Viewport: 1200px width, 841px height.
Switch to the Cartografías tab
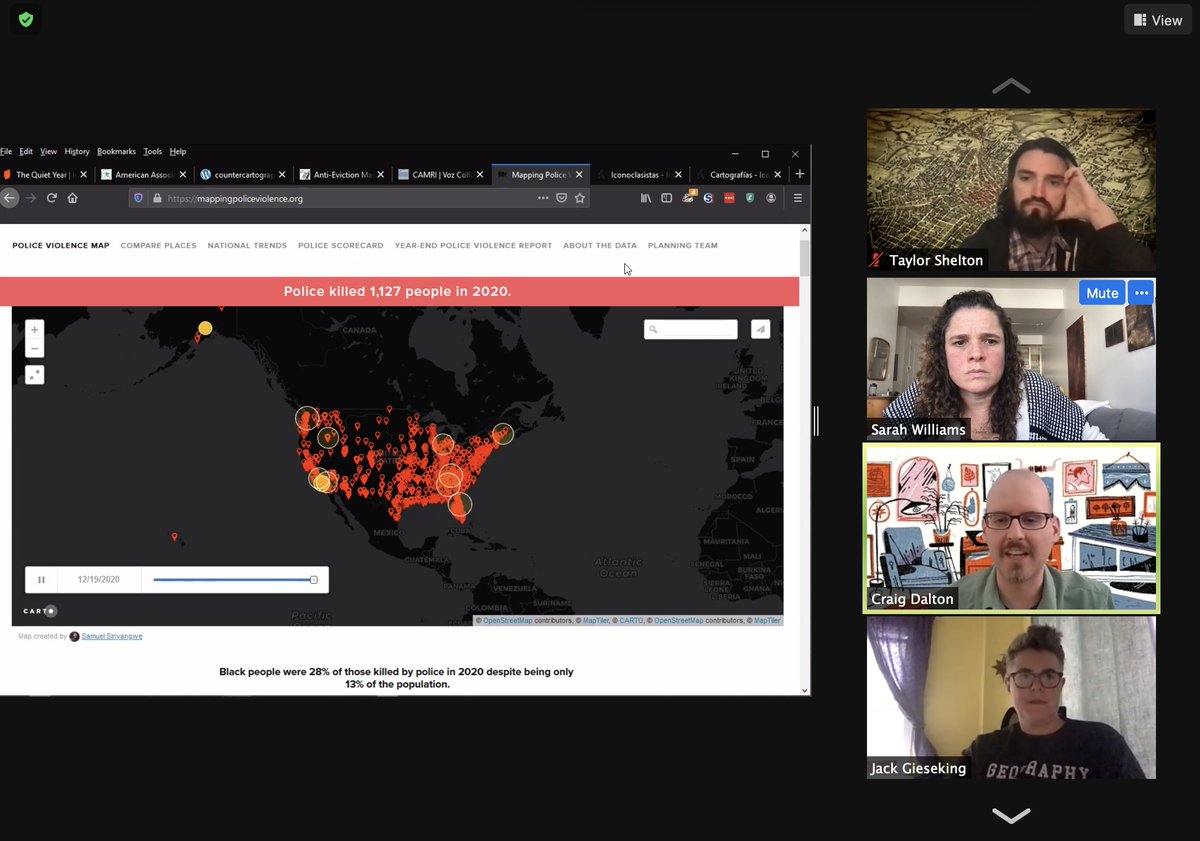pos(738,175)
